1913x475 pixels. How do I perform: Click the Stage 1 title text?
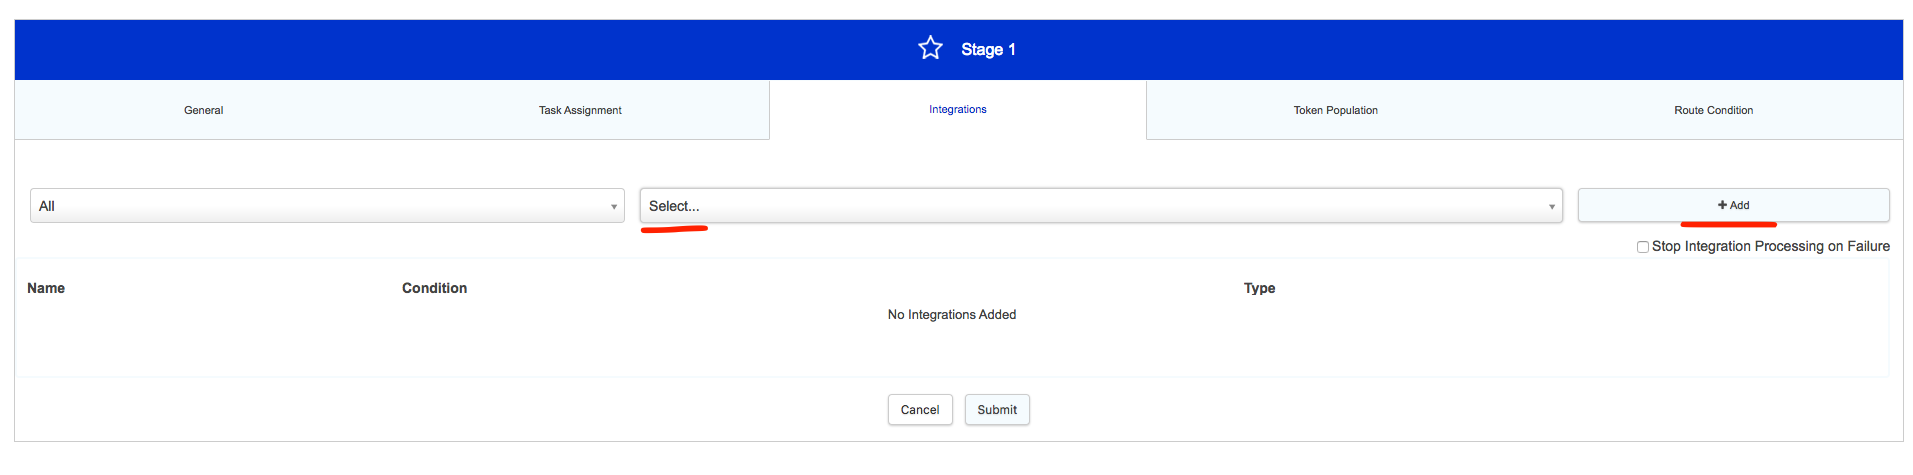click(x=988, y=49)
